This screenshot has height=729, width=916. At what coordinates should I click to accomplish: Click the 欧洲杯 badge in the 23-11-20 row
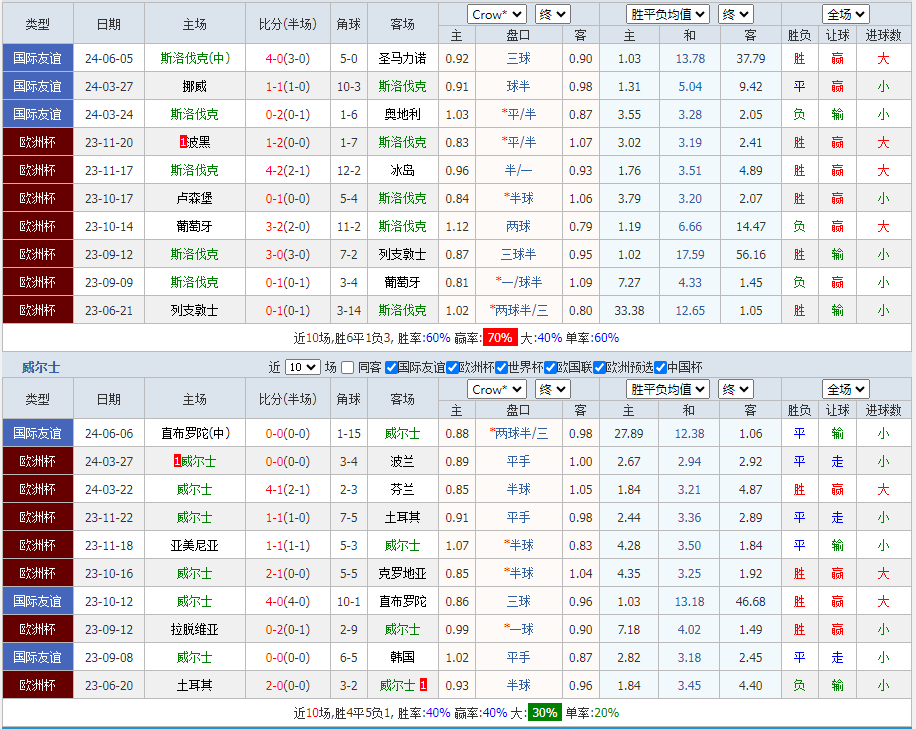[38, 142]
